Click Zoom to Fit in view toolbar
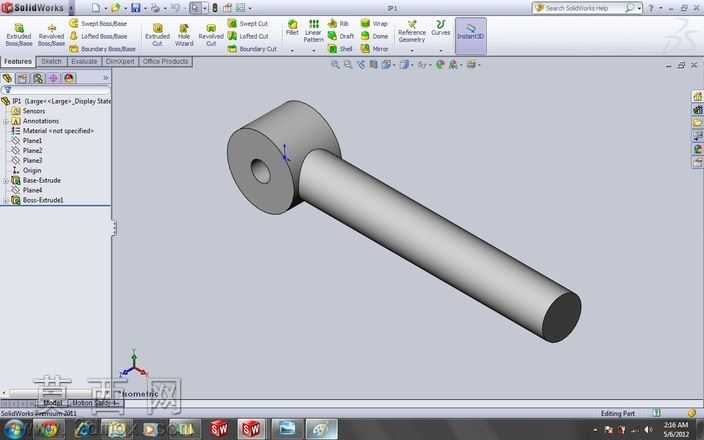 coord(335,65)
